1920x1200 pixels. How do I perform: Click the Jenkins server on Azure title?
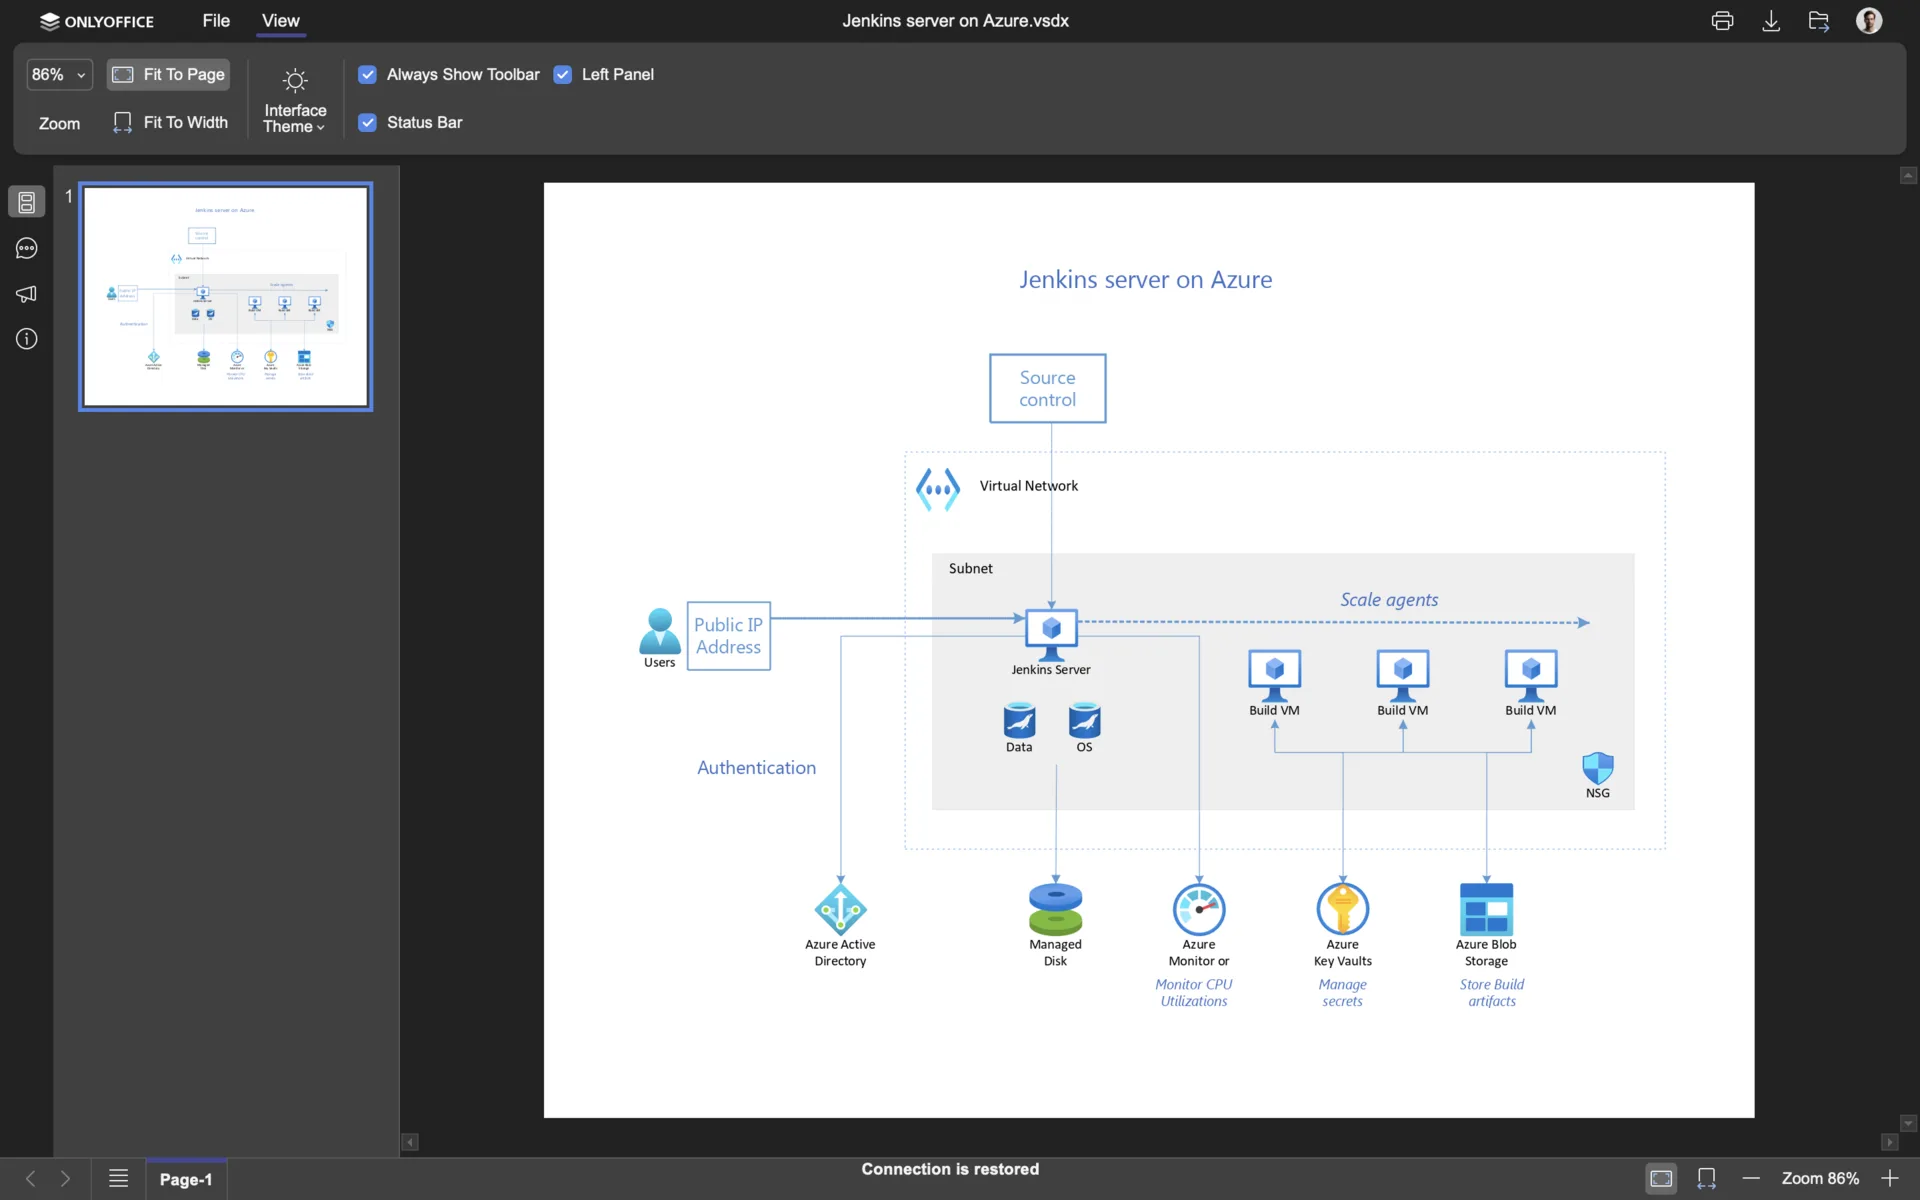[1146, 280]
